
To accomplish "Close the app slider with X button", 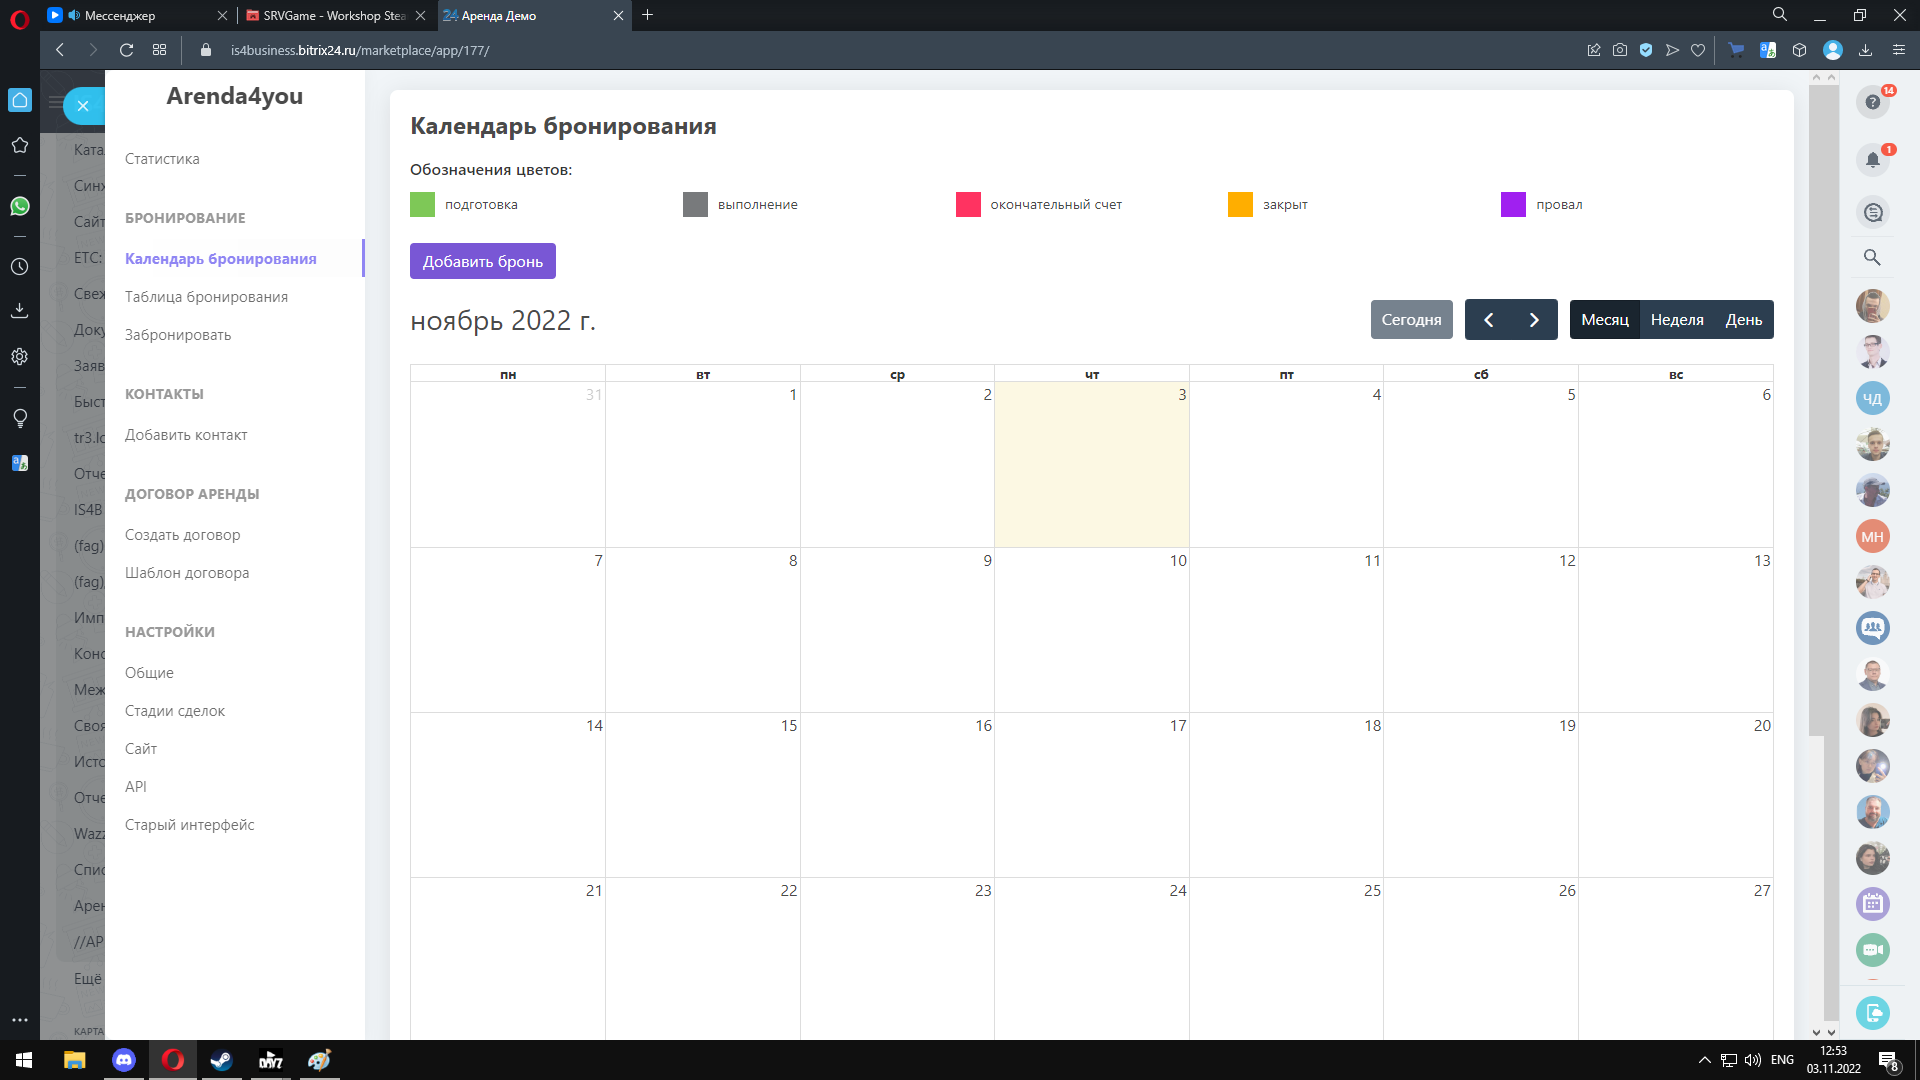I will point(83,105).
